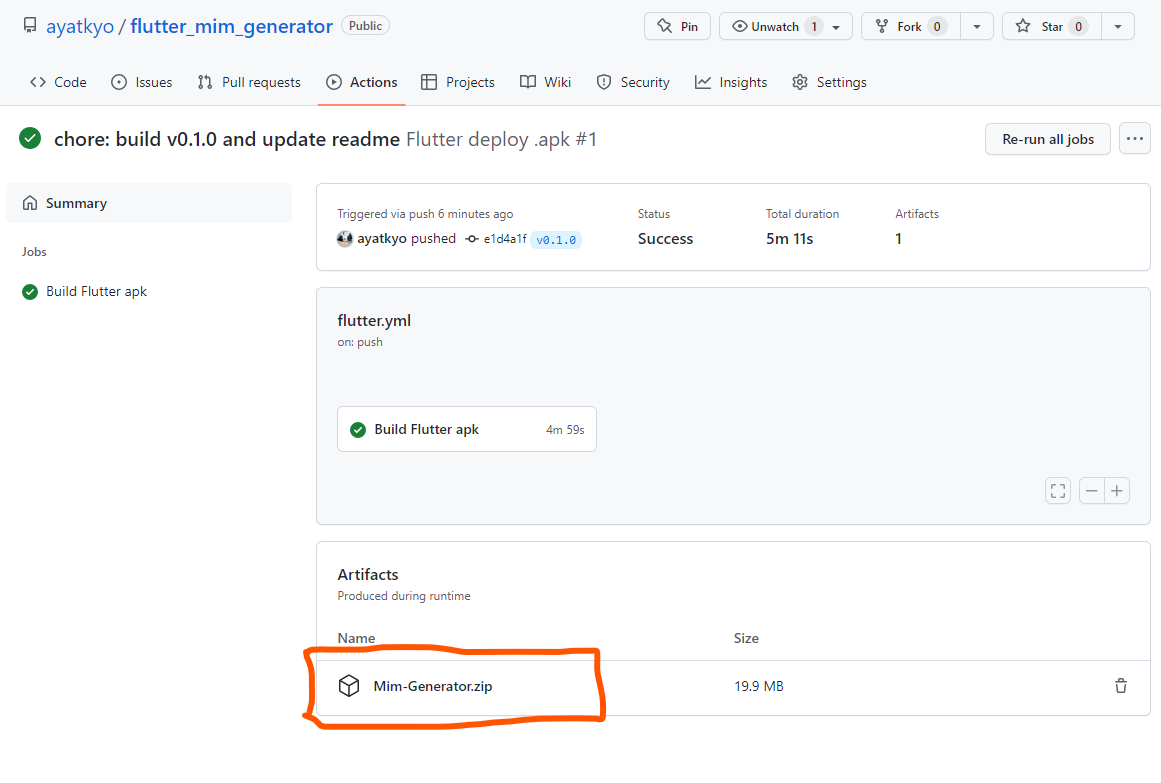Zoom in the workflow graph
This screenshot has height=783, width=1161.
[x=1117, y=490]
